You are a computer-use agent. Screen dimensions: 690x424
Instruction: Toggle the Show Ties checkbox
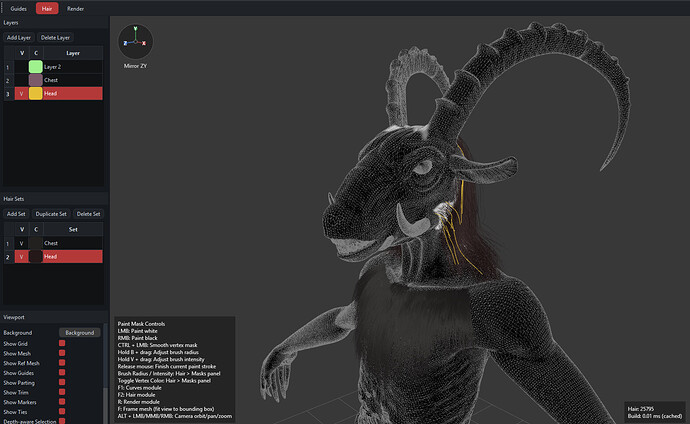pyautogui.click(x=62, y=411)
